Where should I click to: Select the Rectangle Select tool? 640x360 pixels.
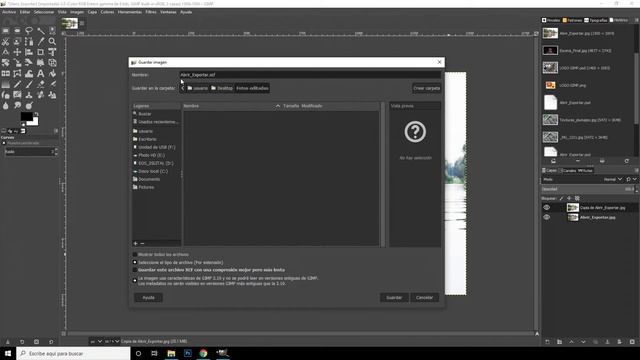[x=6, y=31]
